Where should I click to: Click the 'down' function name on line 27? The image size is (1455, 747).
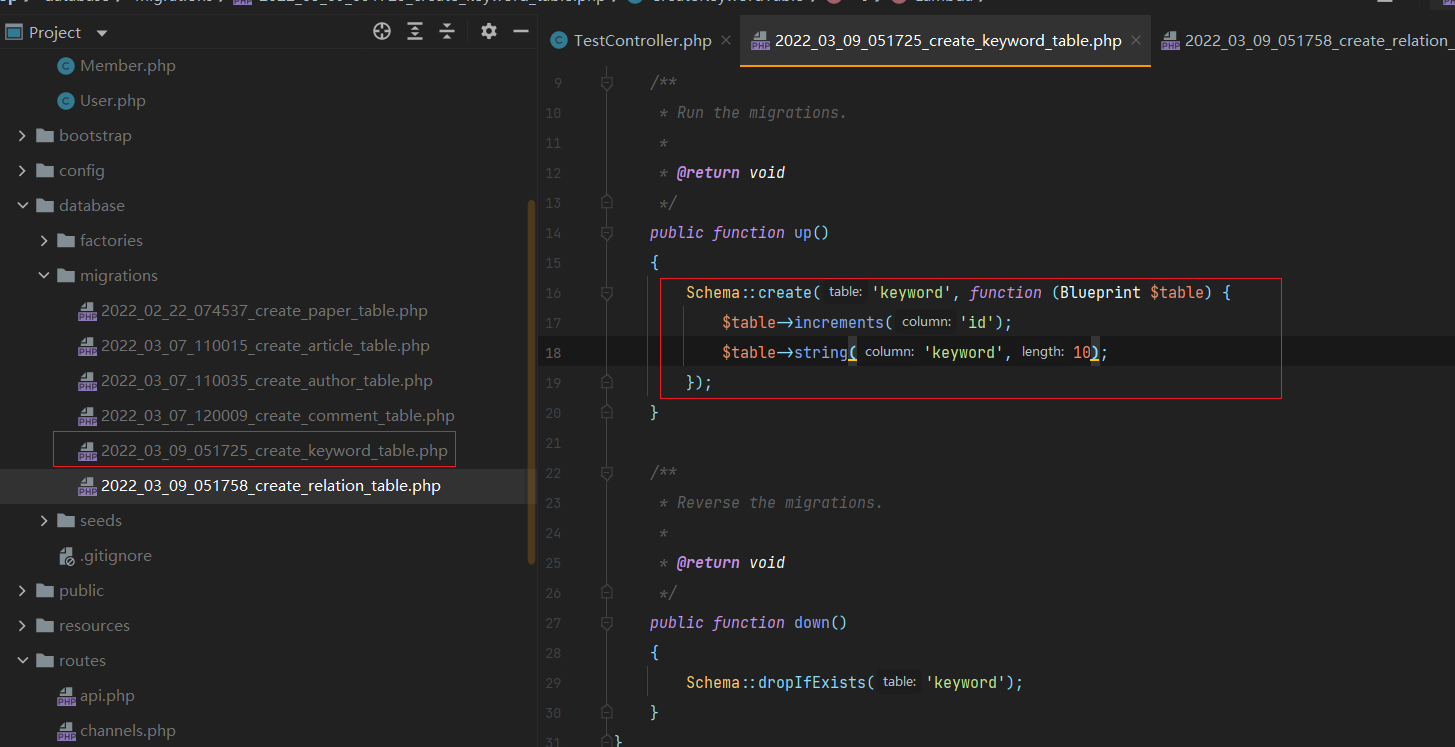812,623
